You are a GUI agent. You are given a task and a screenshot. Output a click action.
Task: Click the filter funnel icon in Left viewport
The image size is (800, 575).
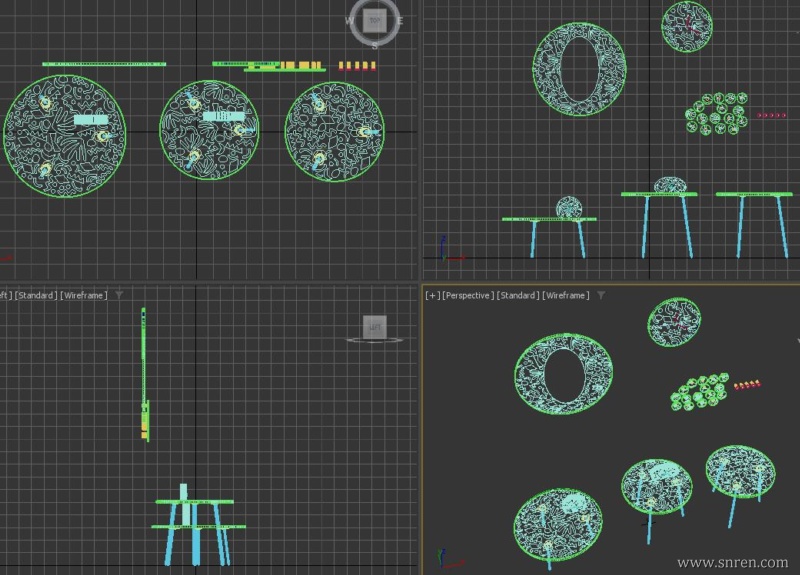(119, 295)
